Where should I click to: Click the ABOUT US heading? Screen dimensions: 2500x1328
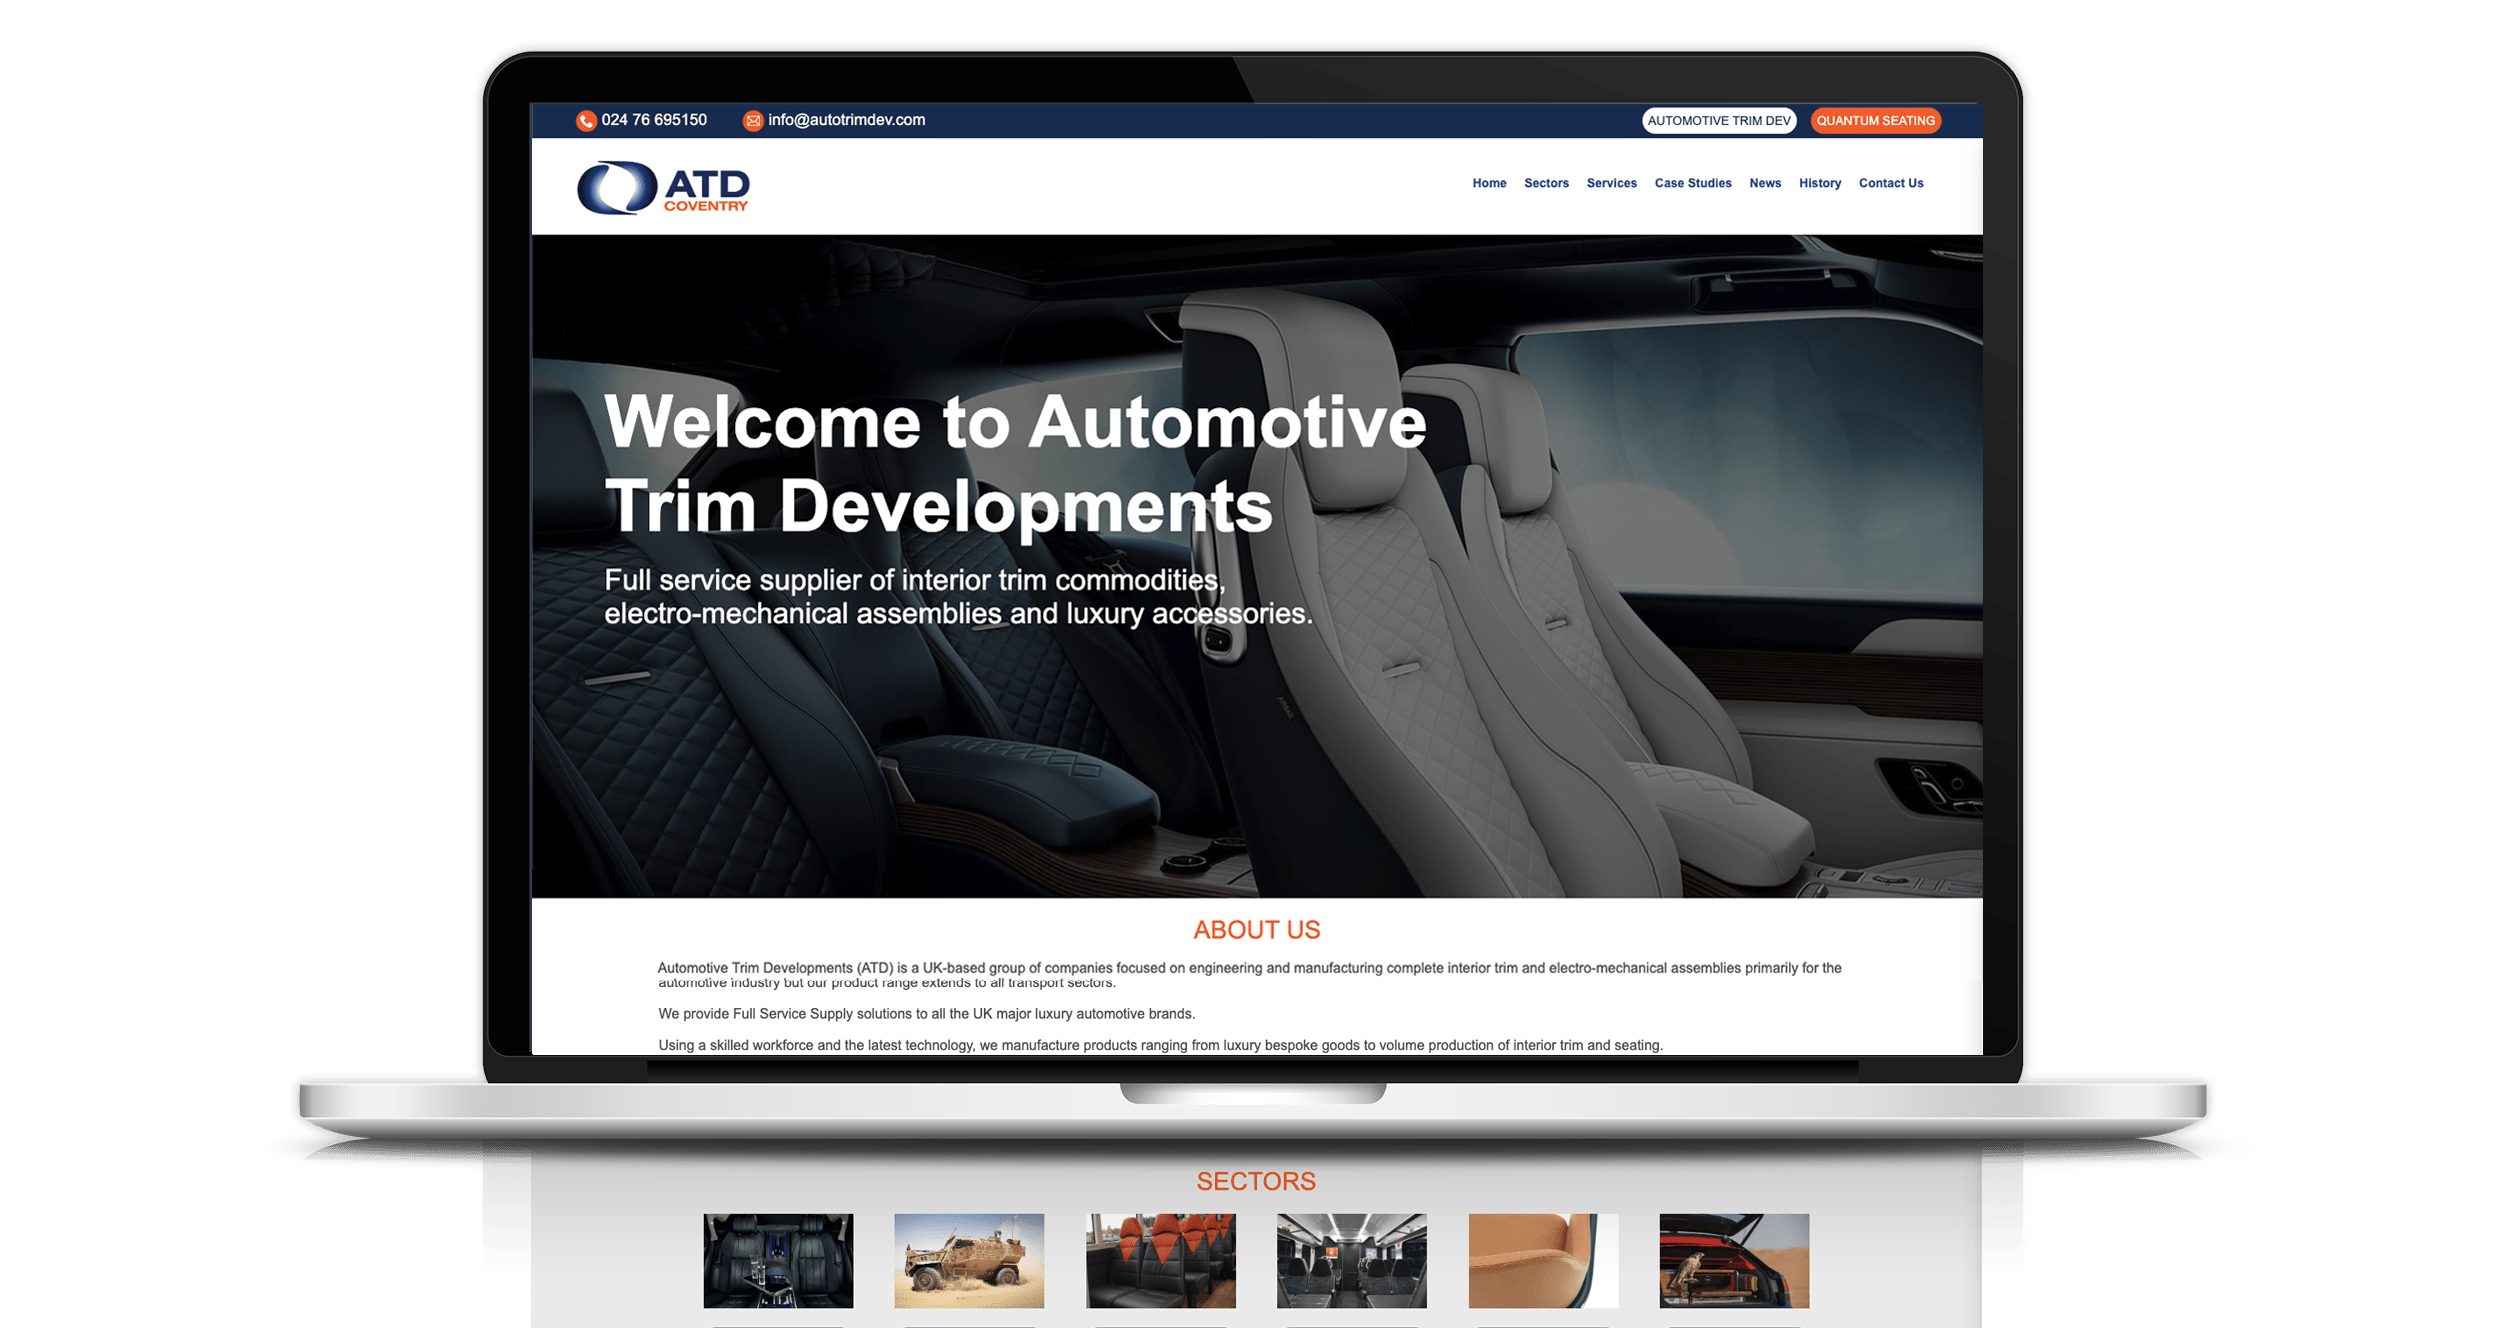pyautogui.click(x=1256, y=930)
